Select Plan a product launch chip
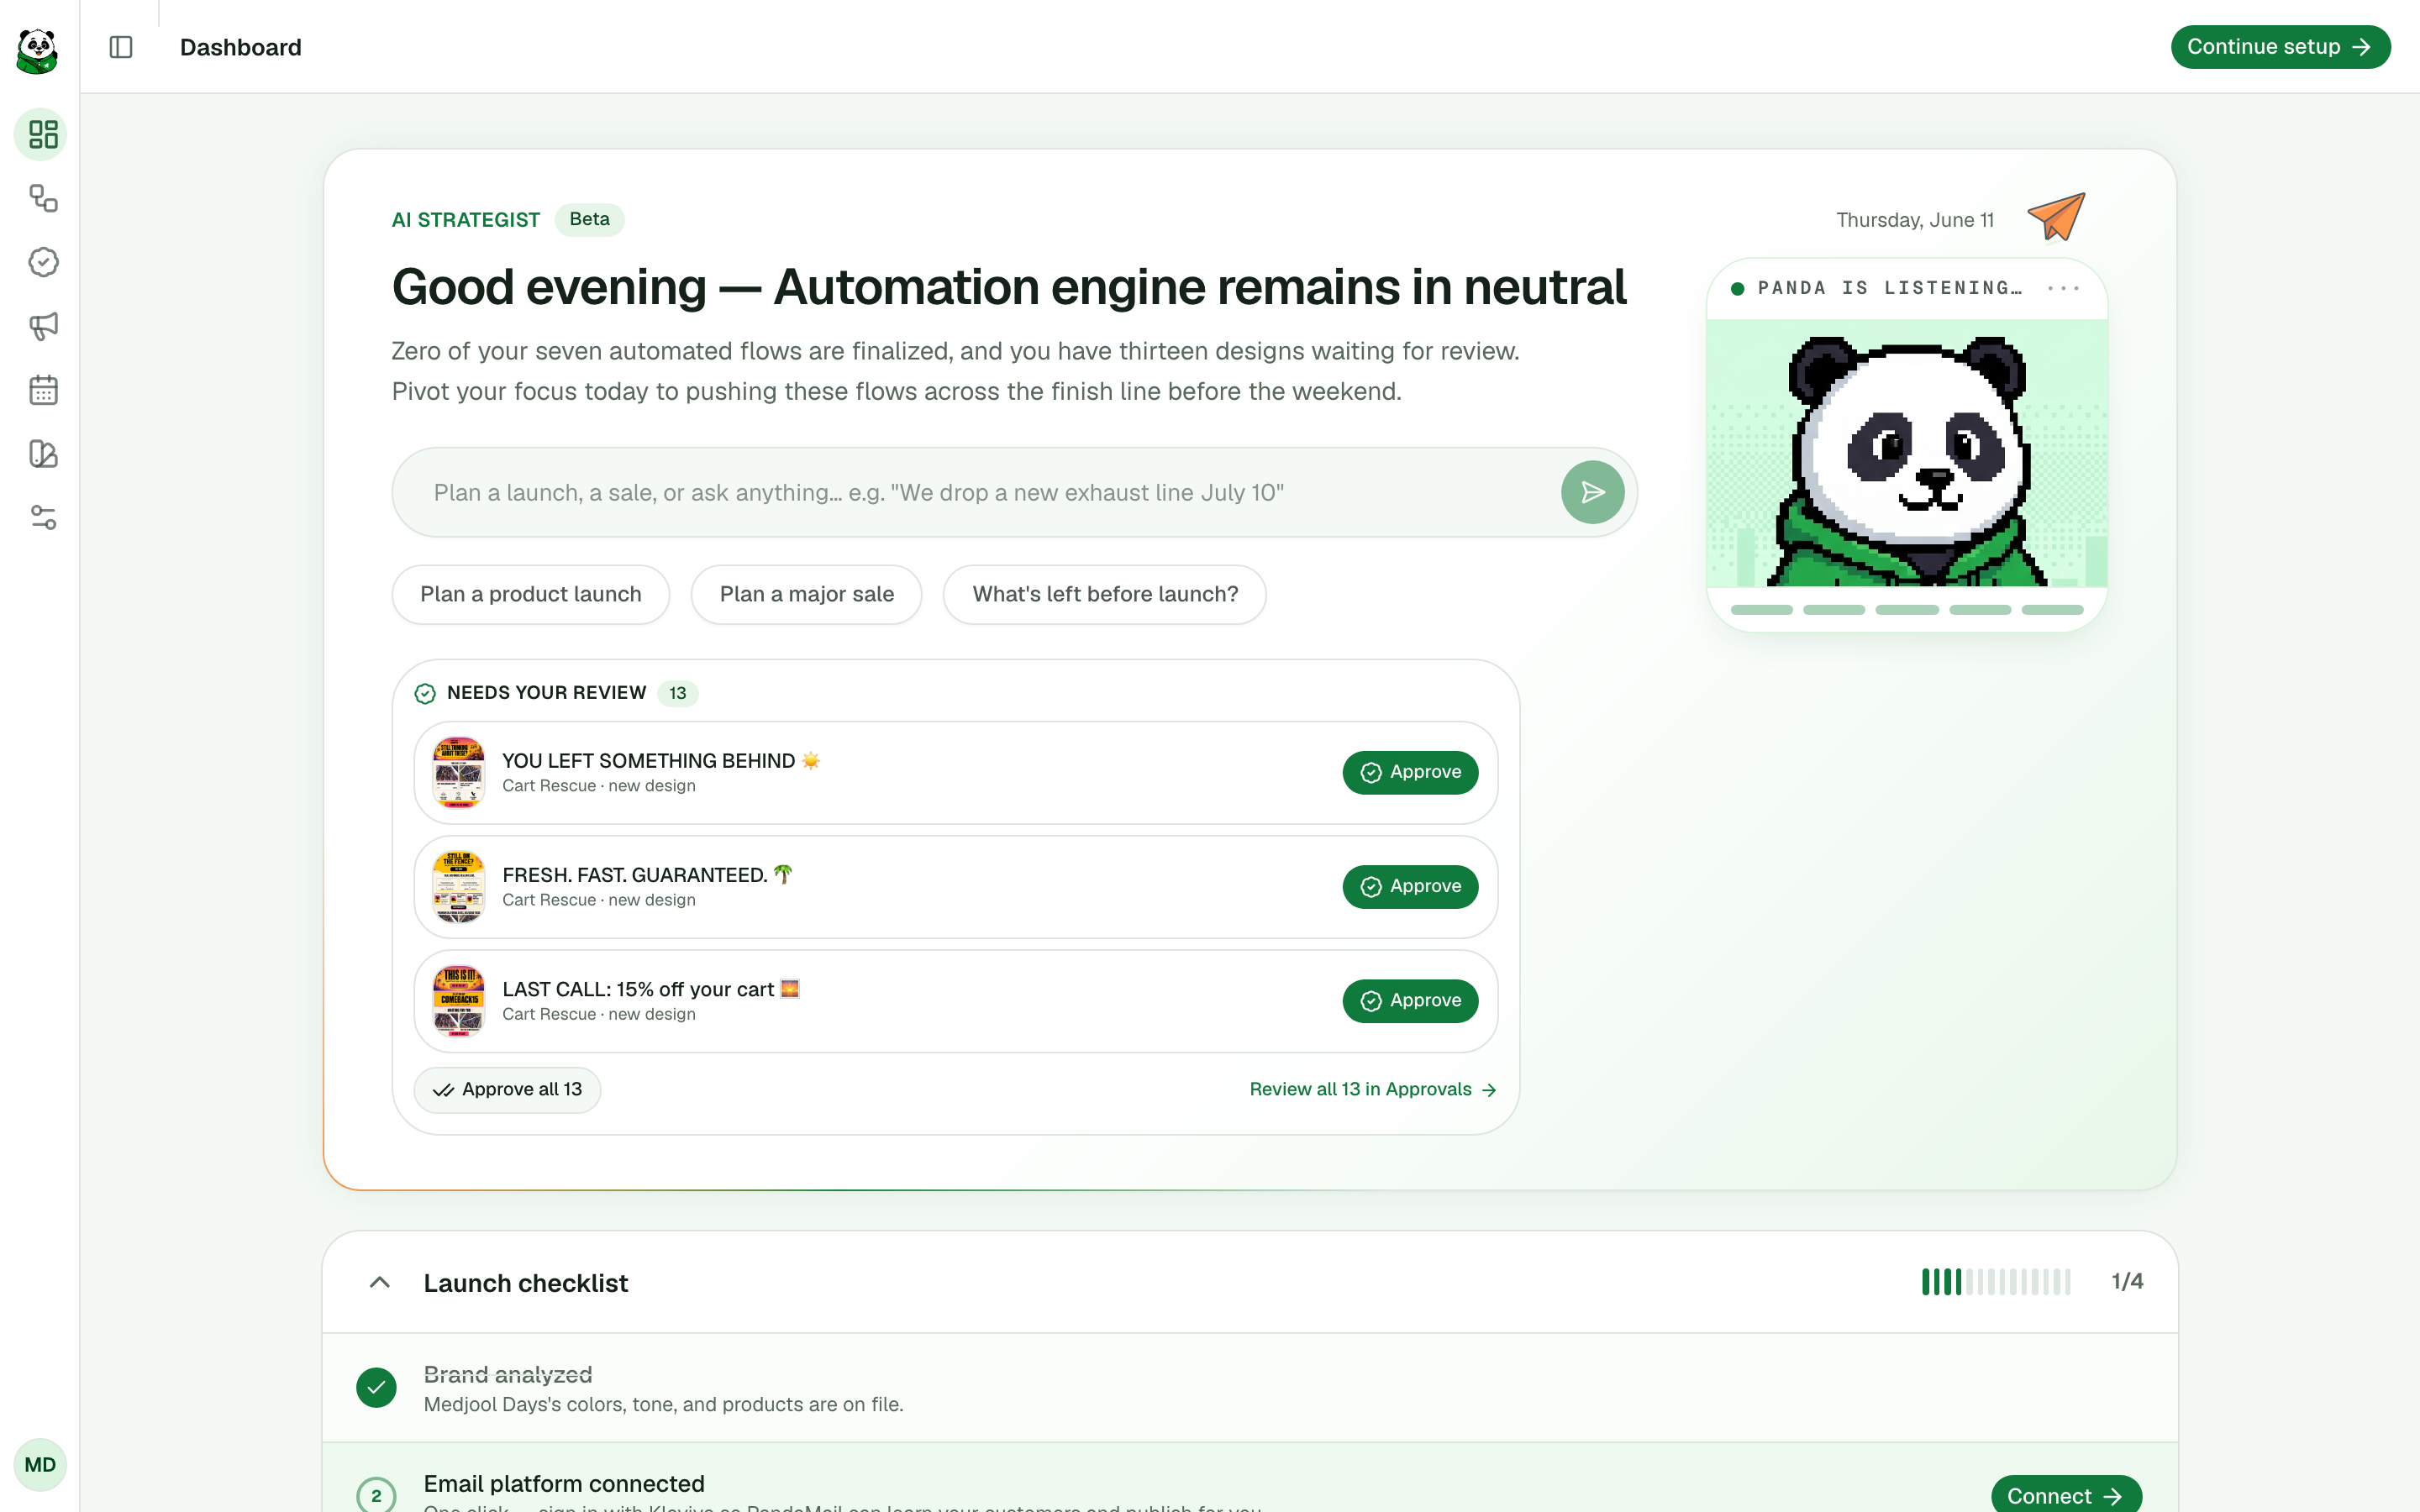This screenshot has height=1512, width=2420. [531, 594]
